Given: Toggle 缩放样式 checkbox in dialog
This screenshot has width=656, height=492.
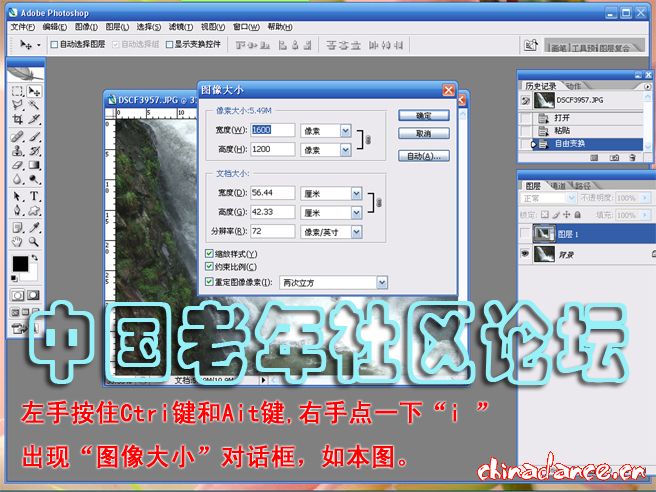Looking at the screenshot, I should point(209,254).
